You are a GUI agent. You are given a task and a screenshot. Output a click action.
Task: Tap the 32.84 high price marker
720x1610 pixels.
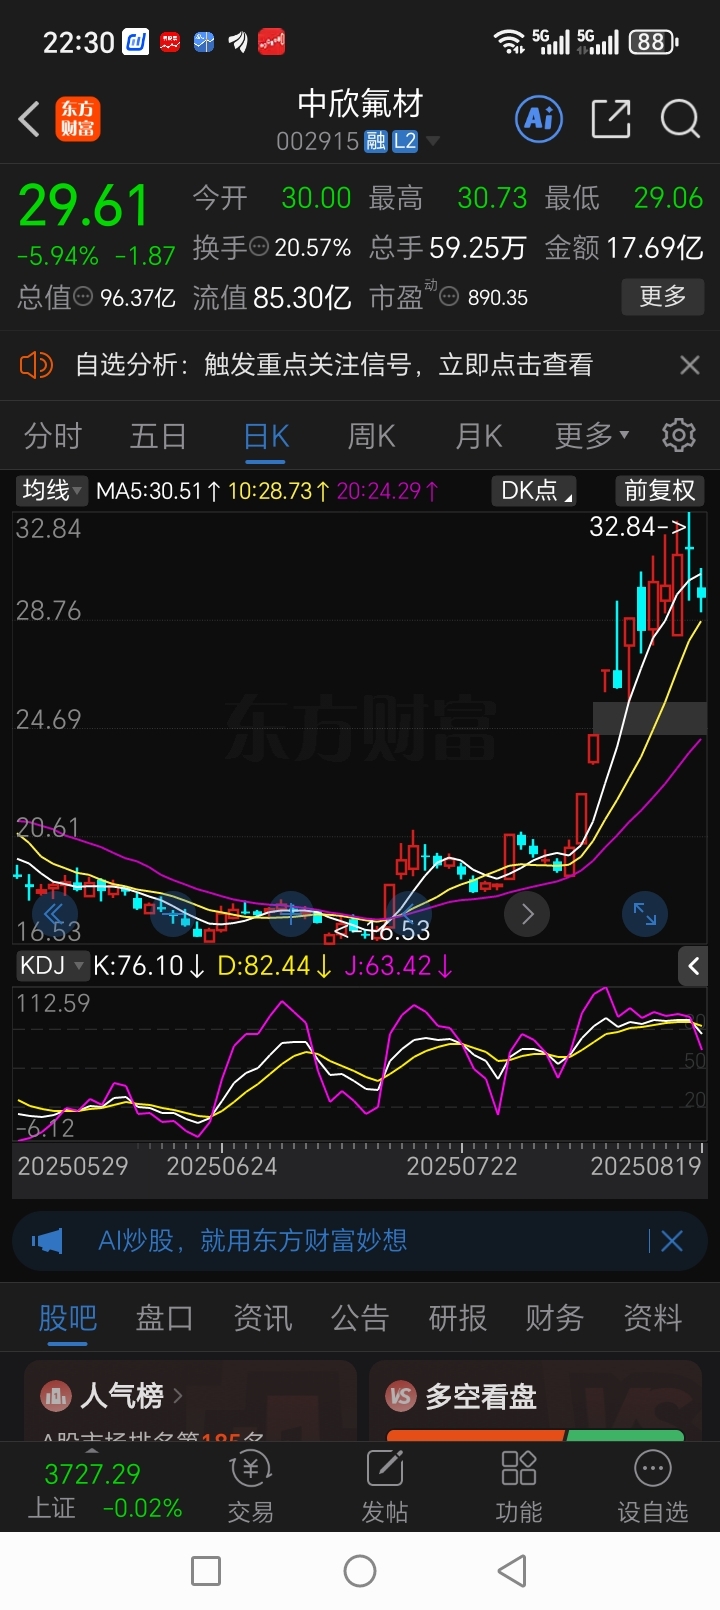(x=638, y=526)
